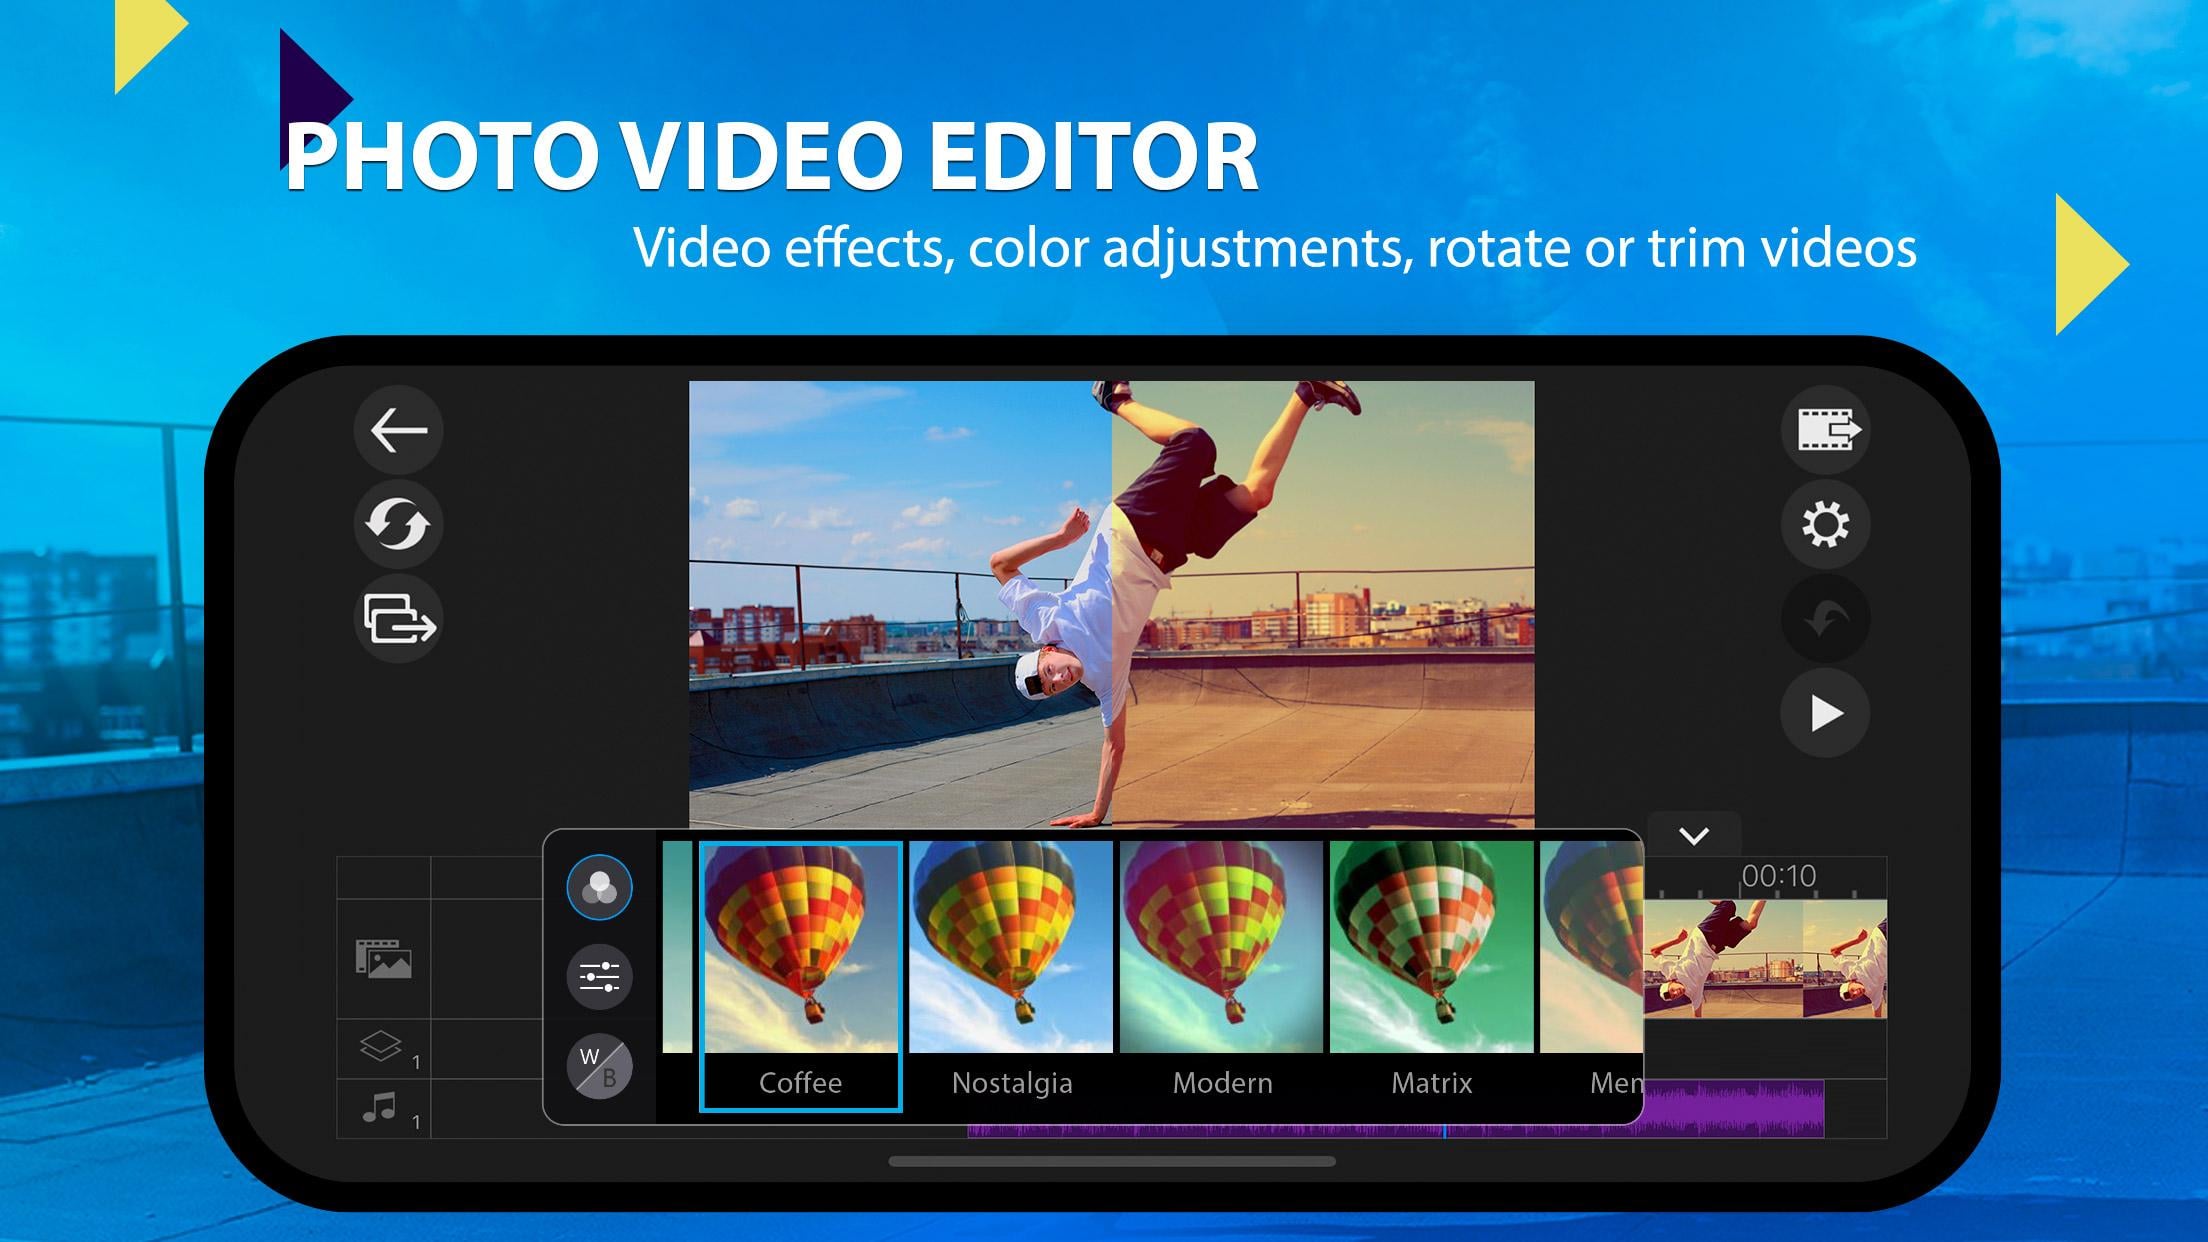Select the Coffee filter thumbnail
This screenshot has width=2208, height=1242.
tap(800, 975)
